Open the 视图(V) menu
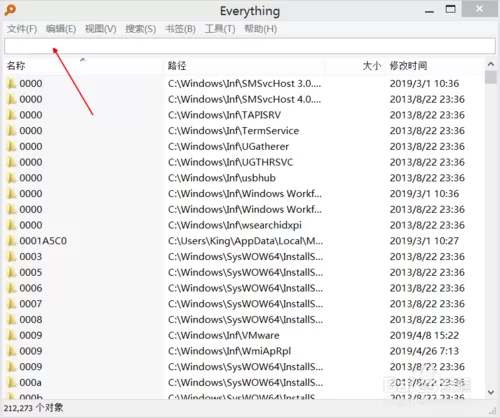 (x=101, y=29)
